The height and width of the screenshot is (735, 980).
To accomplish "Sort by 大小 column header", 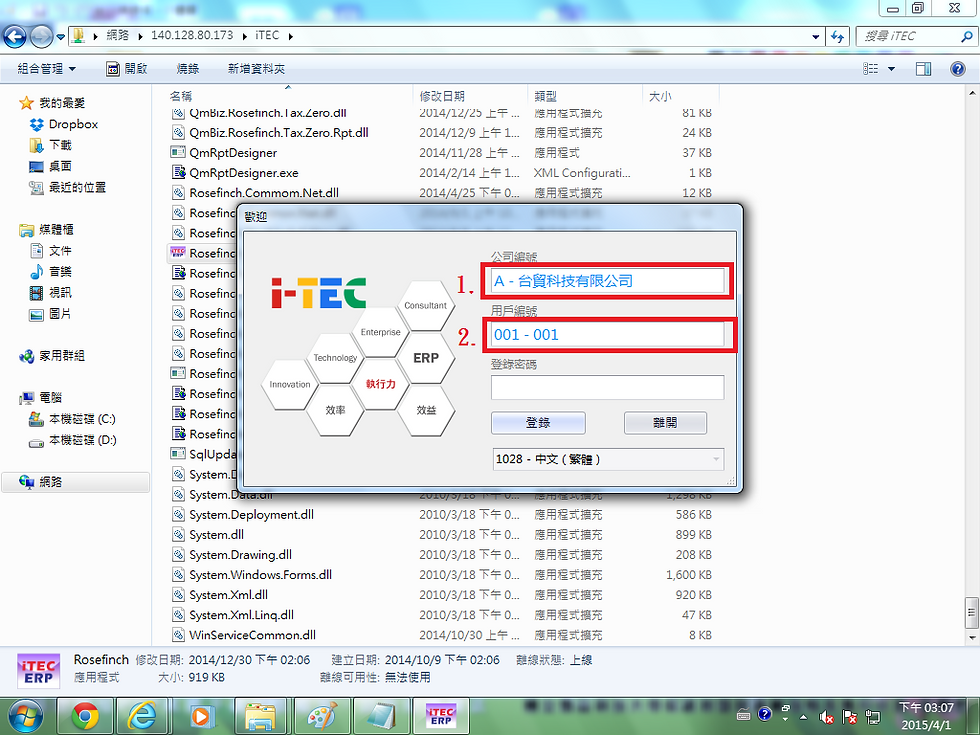I will tap(660, 96).
